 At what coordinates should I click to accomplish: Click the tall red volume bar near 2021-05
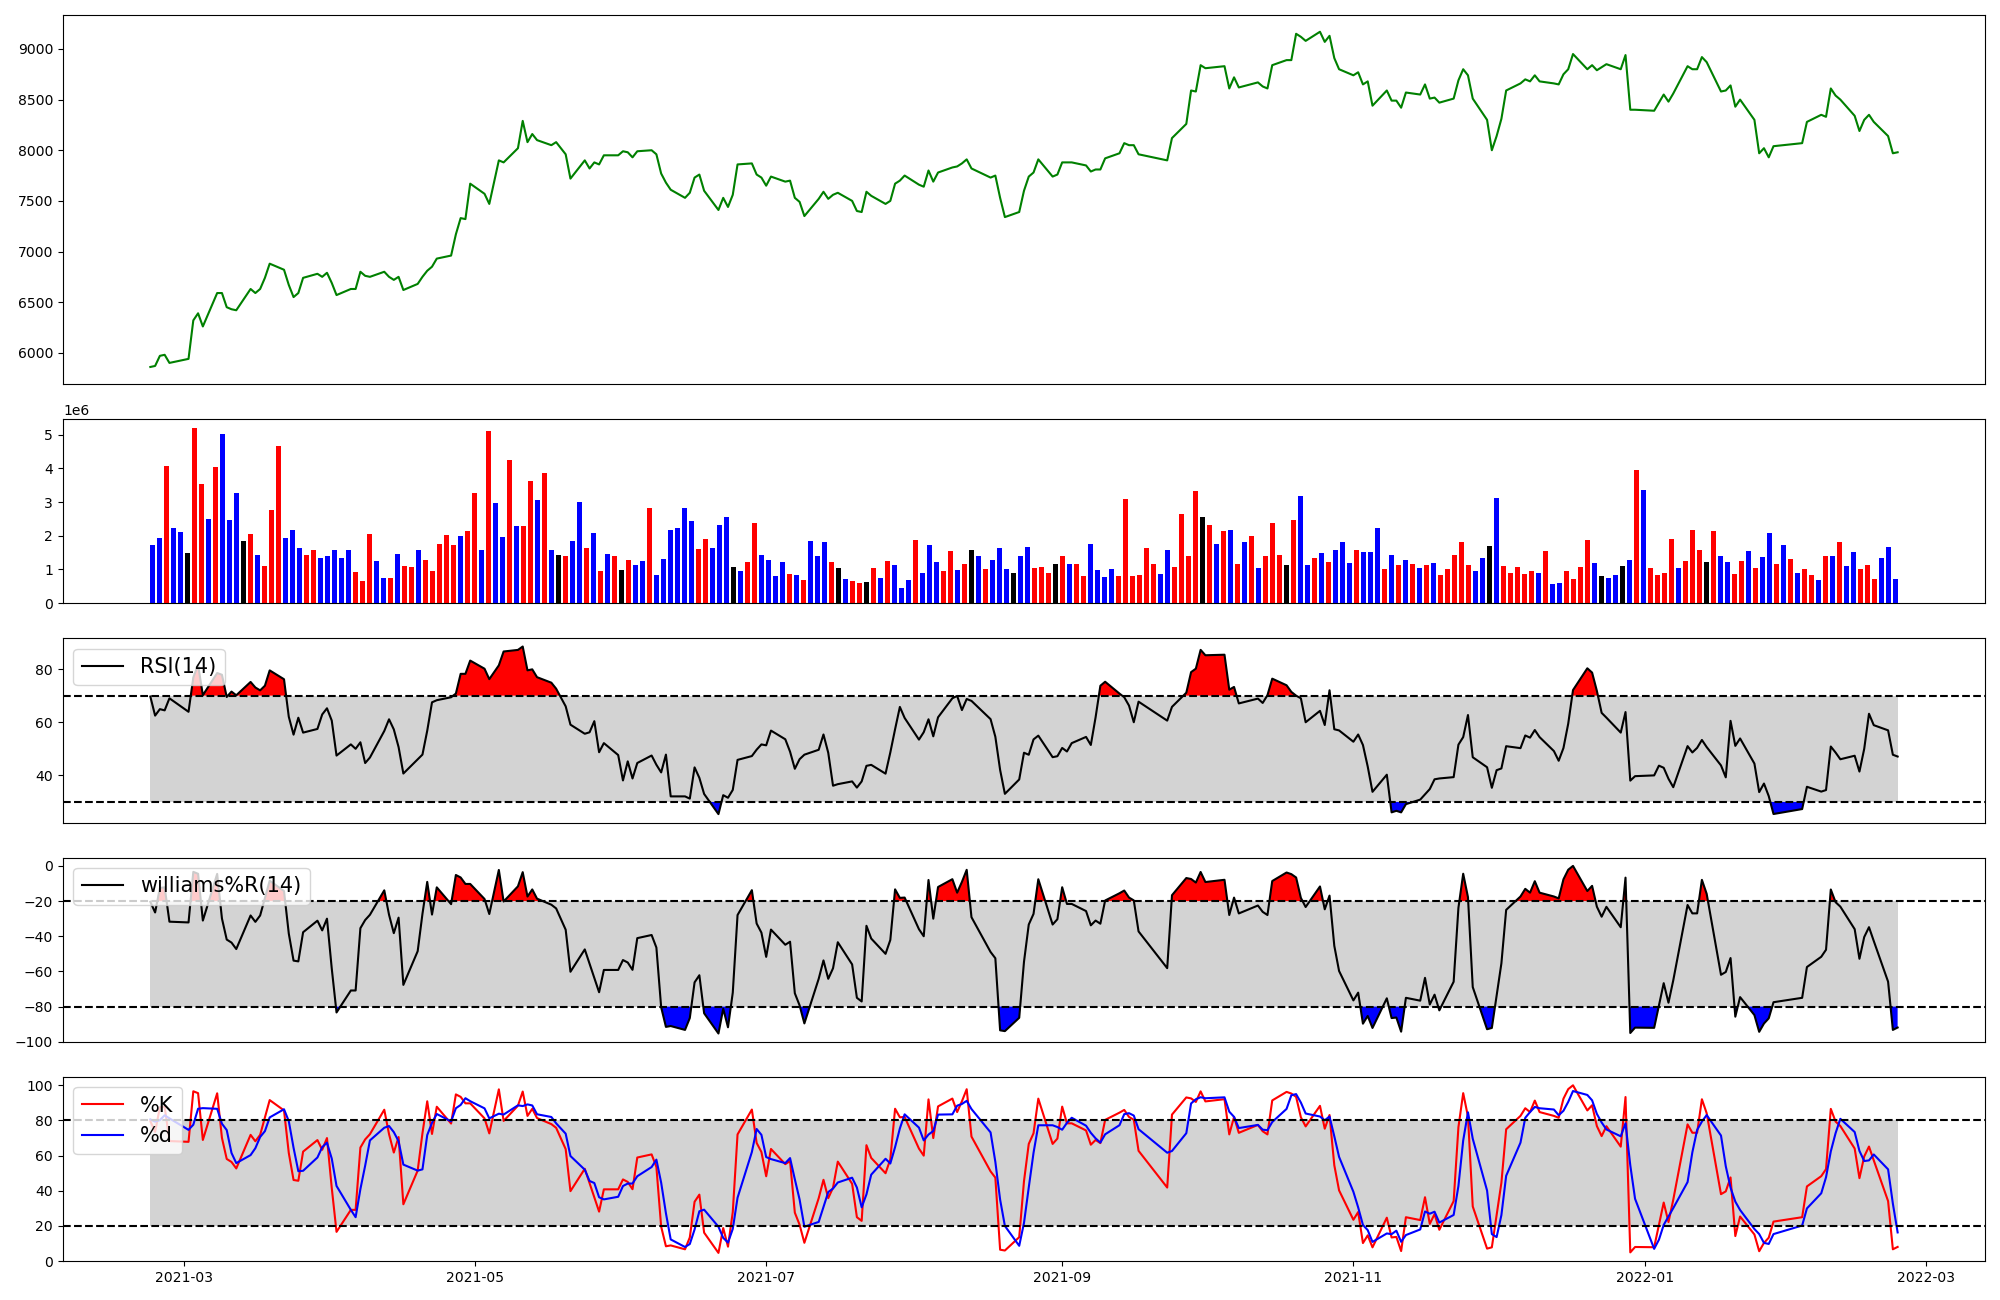click(x=488, y=516)
